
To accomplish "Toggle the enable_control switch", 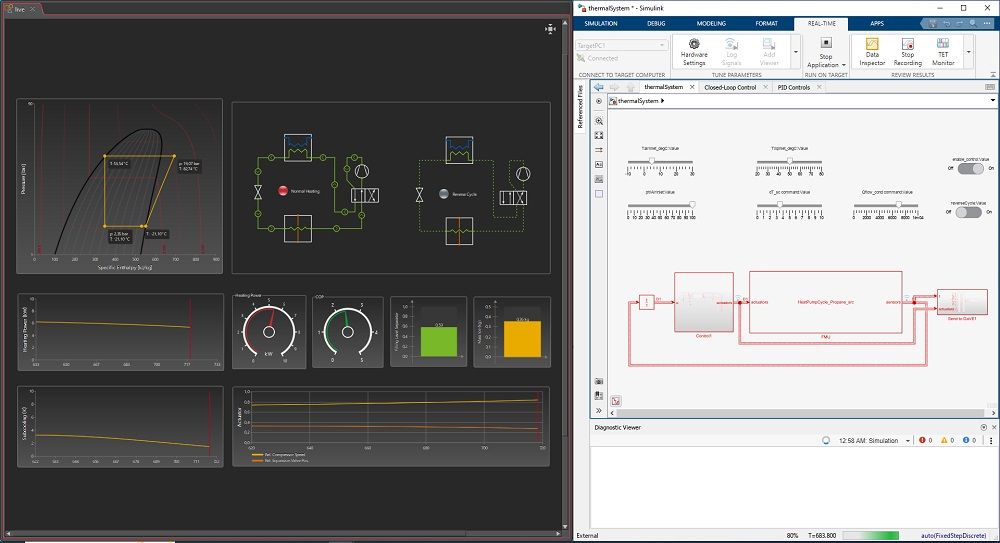I will coord(970,168).
